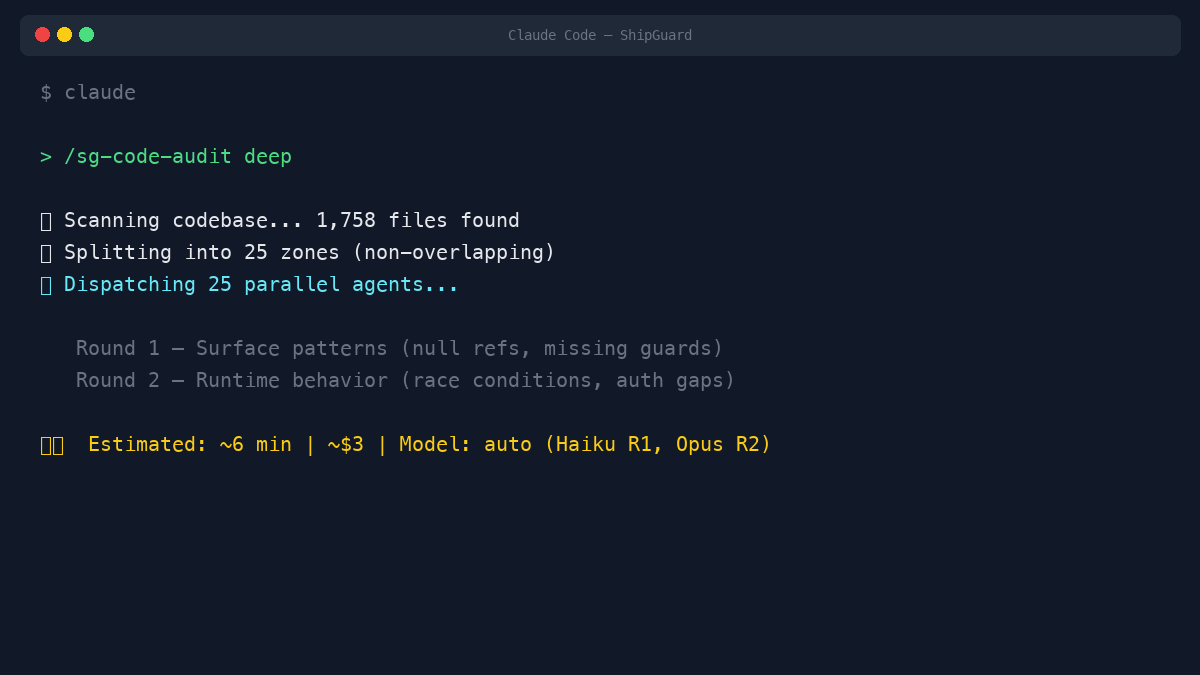Click the glyph icon before 'Dispatching 25 parallel agents'
The height and width of the screenshot is (675, 1200).
(x=46, y=285)
